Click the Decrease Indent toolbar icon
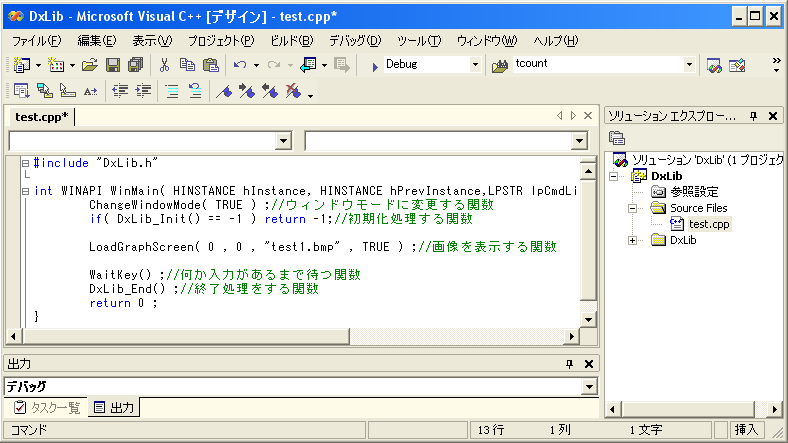The height and width of the screenshot is (443, 788). point(120,91)
